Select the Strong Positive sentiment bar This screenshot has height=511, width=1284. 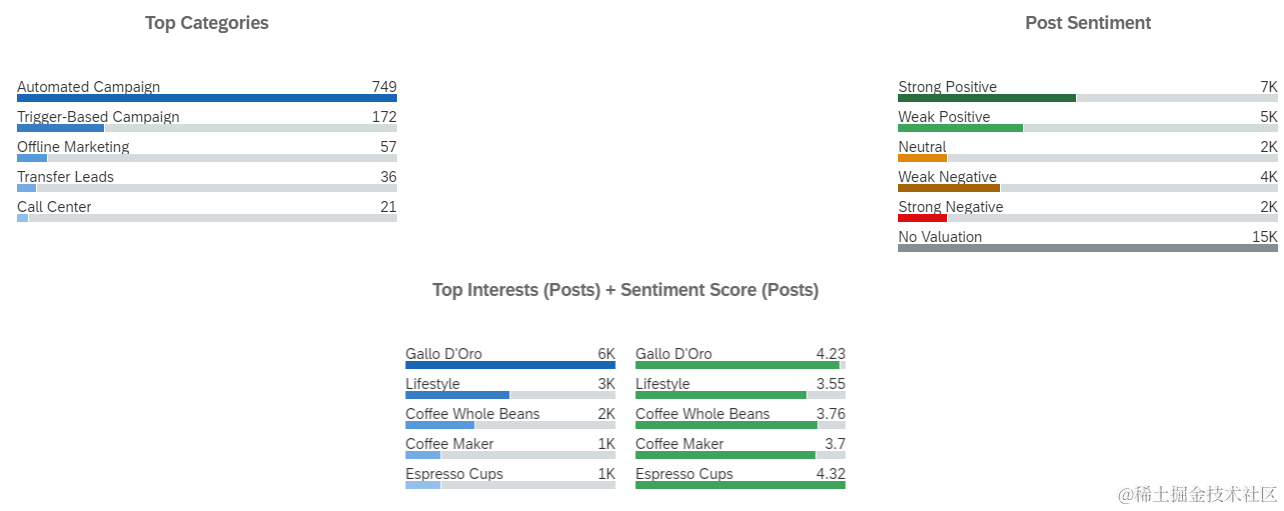click(1088, 91)
